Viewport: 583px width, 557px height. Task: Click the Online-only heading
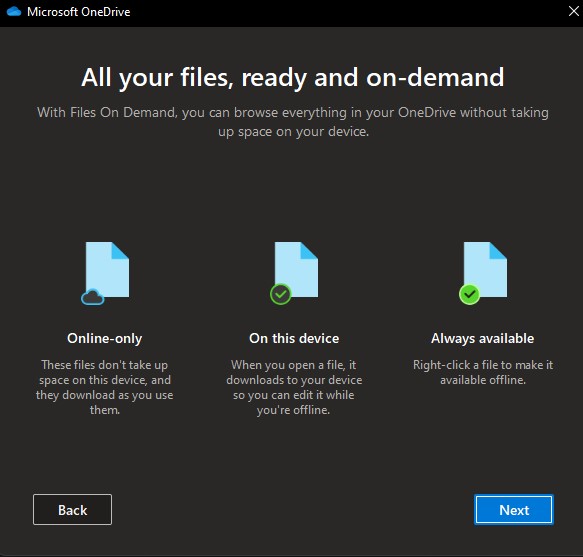[104, 338]
